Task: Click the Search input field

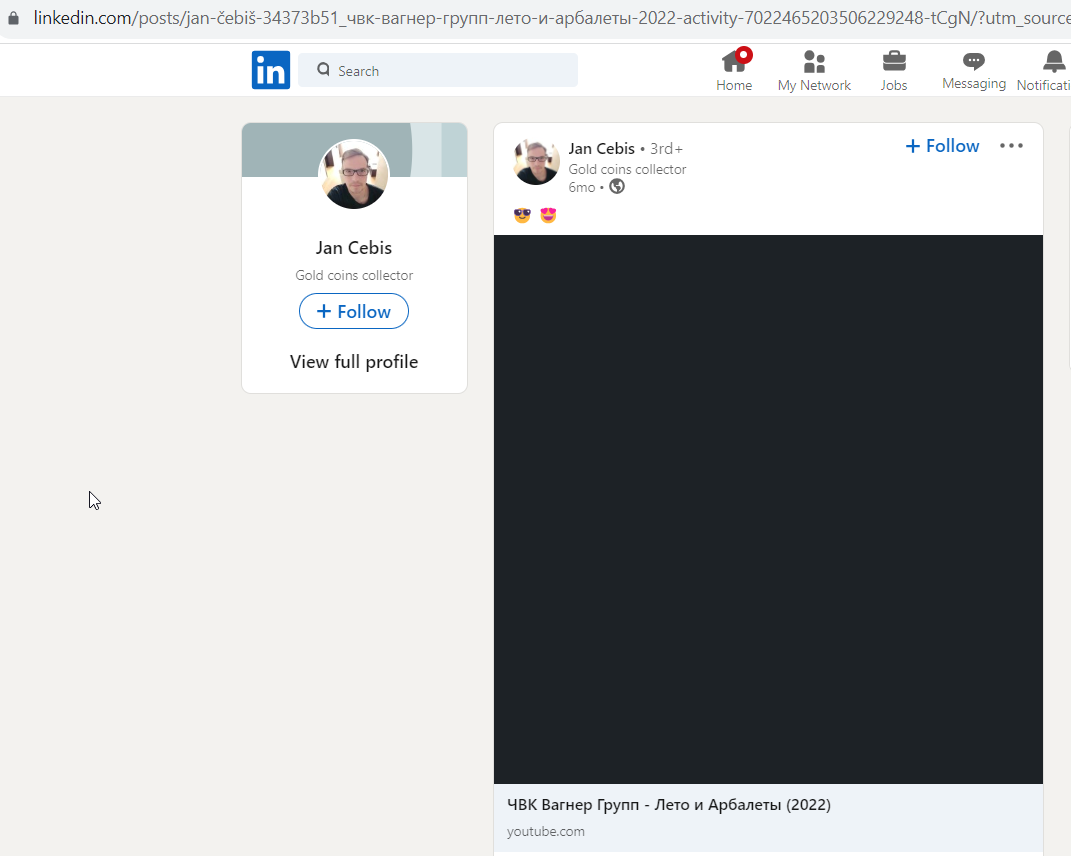Action: [x=438, y=70]
